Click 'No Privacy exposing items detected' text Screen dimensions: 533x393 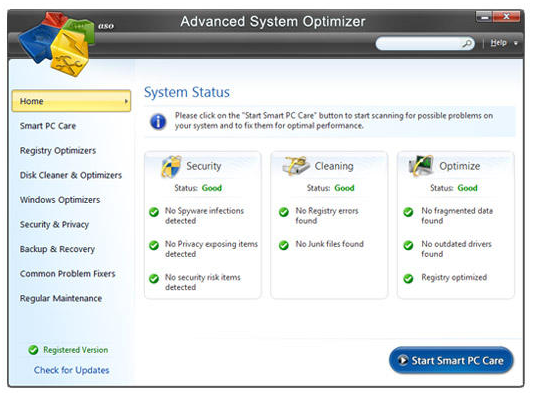pyautogui.click(x=211, y=249)
